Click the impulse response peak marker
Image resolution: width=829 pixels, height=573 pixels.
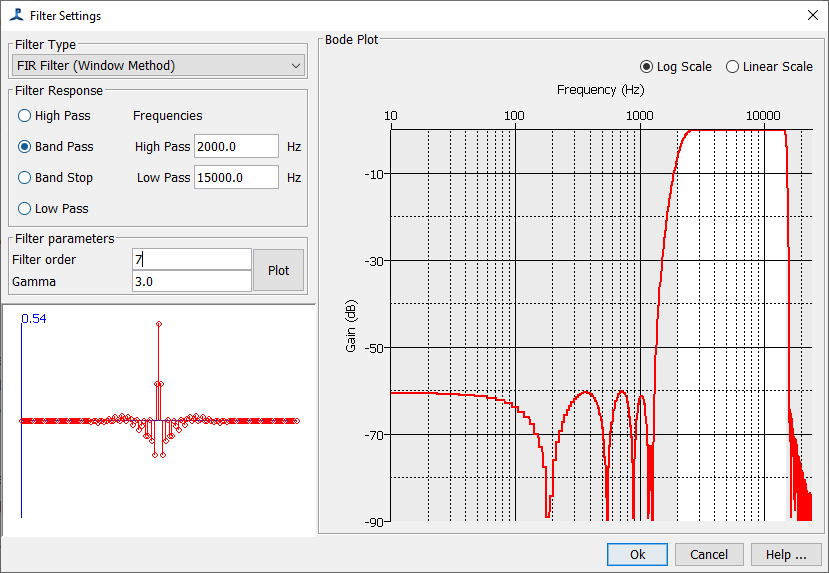point(159,324)
